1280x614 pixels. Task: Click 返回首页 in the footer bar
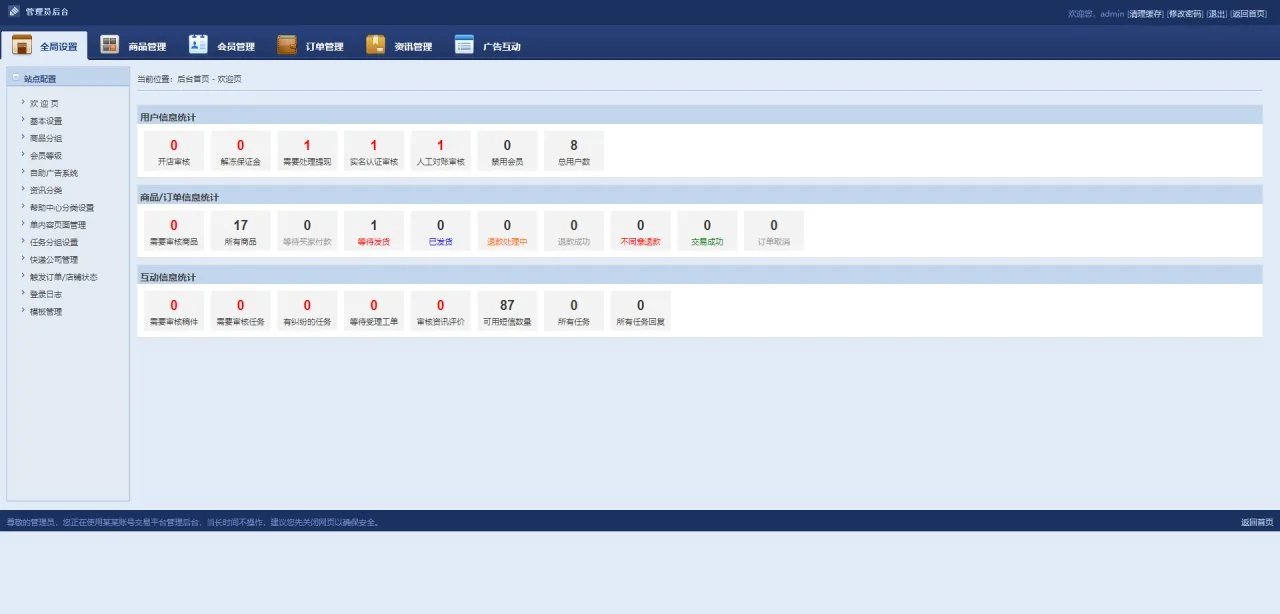[1256, 522]
